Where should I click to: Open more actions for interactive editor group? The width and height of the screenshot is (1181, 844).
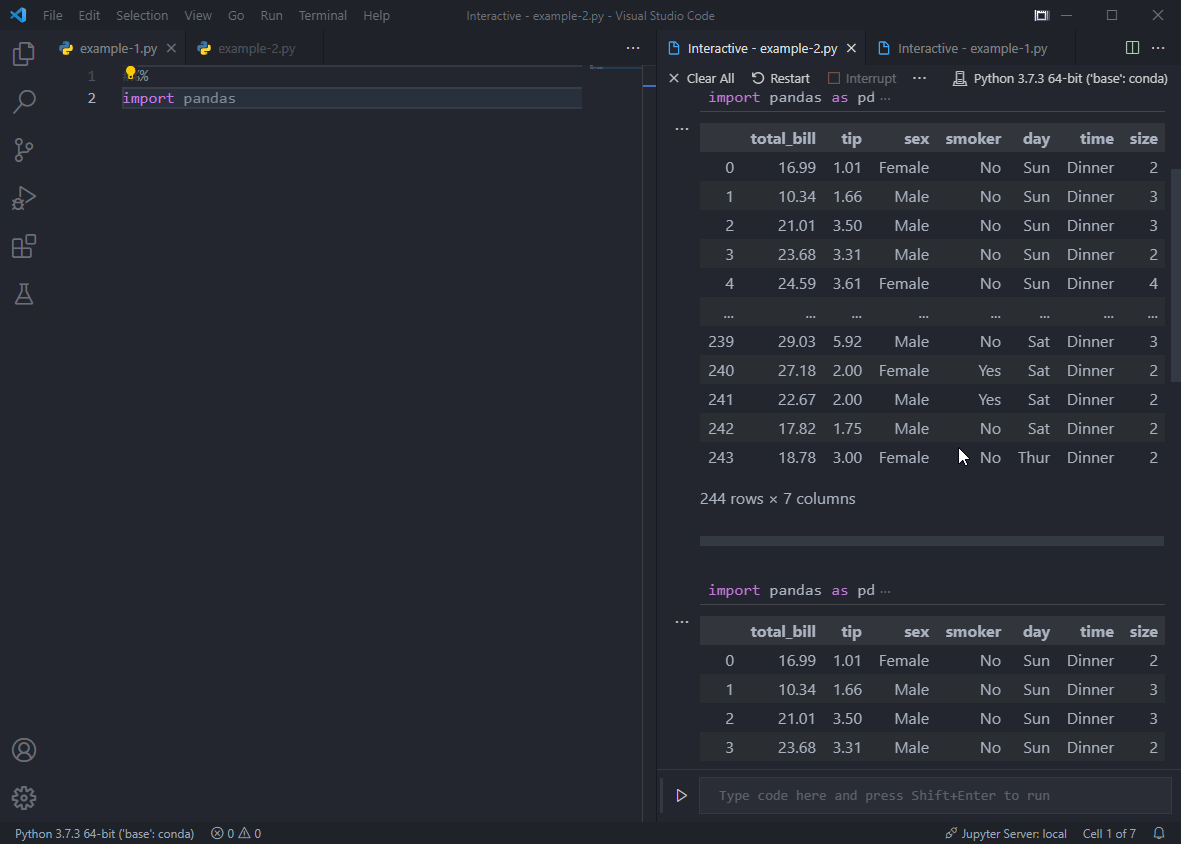1158,47
